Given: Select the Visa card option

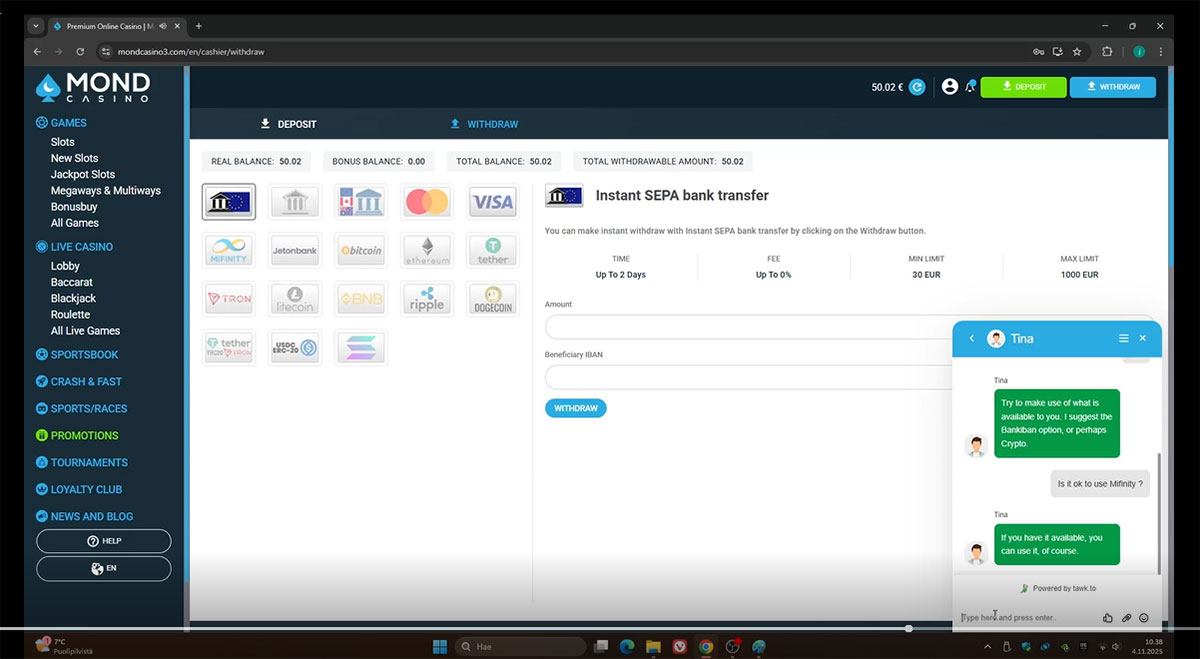Looking at the screenshot, I should [492, 202].
